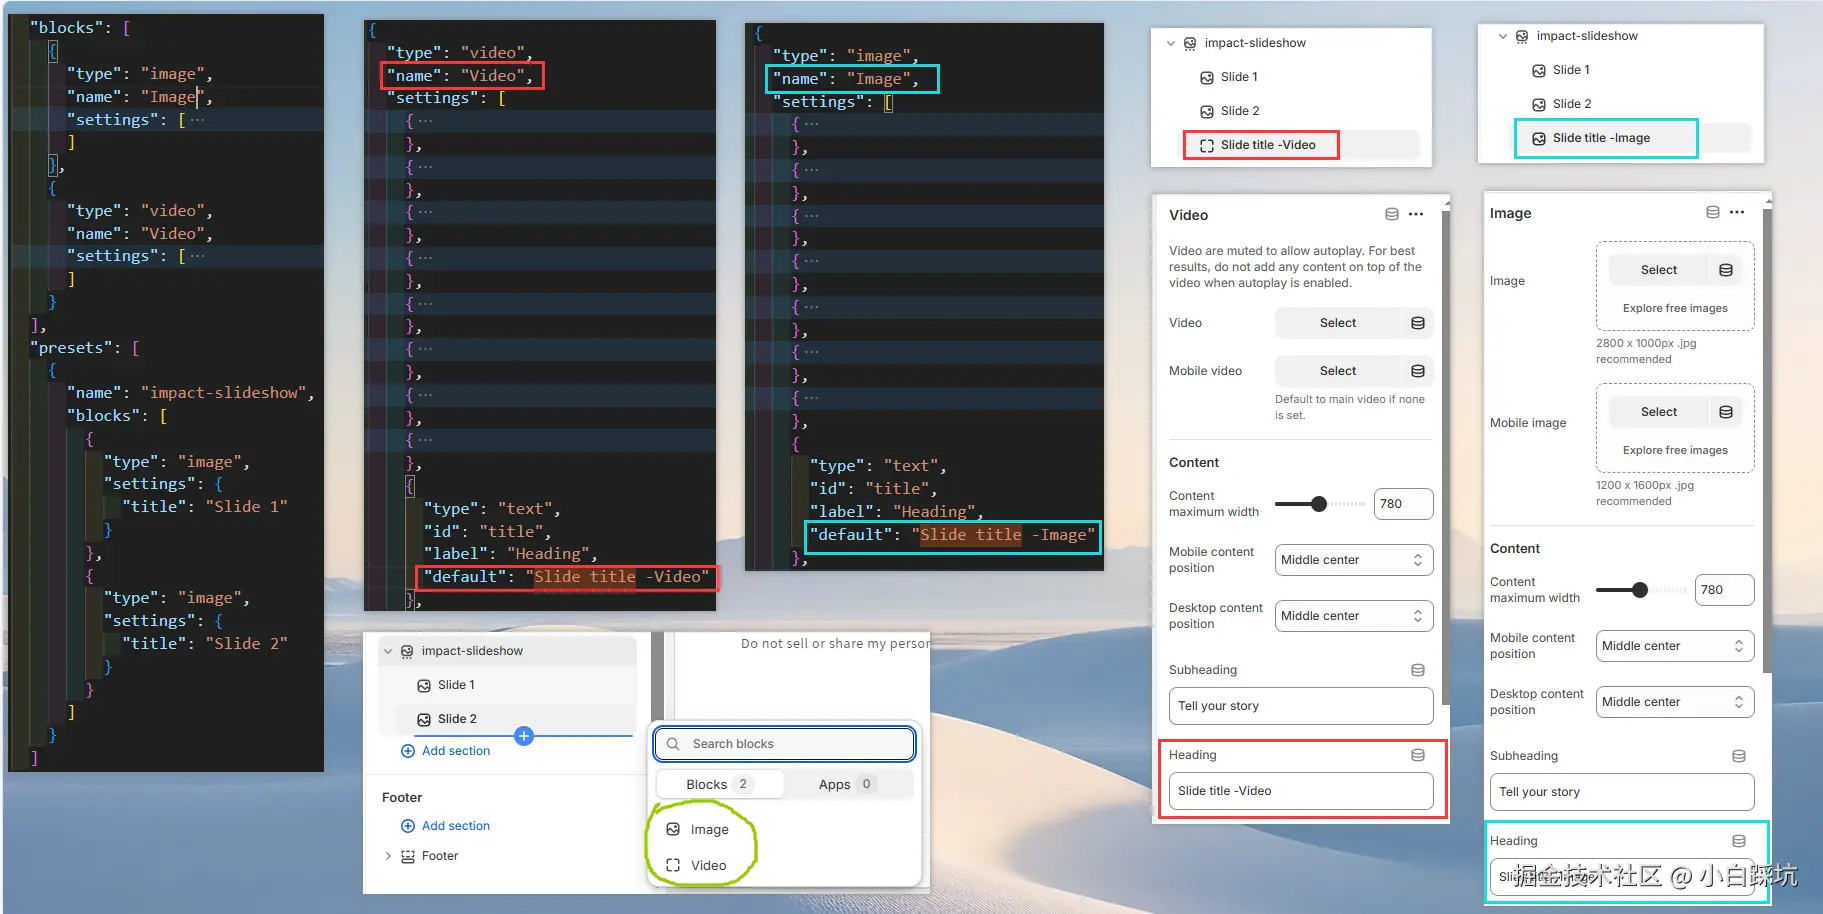The image size is (1823, 914).
Task: Open the three-dots menu in Image panel header
Action: tap(1737, 212)
